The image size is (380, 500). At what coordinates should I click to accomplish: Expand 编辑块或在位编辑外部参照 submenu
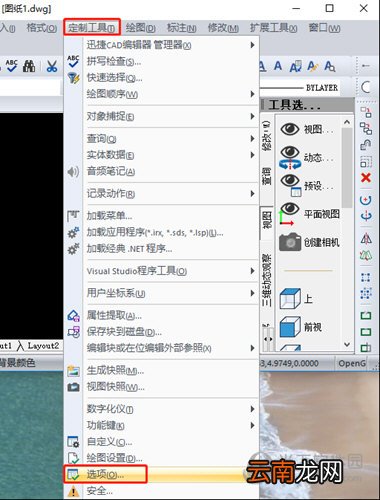[162, 348]
